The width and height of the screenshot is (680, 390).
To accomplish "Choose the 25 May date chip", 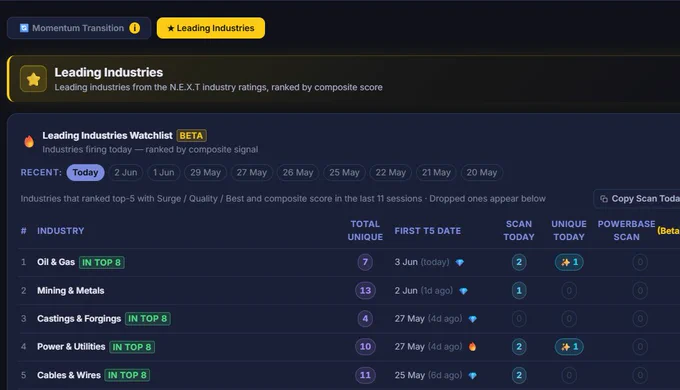I will point(344,173).
